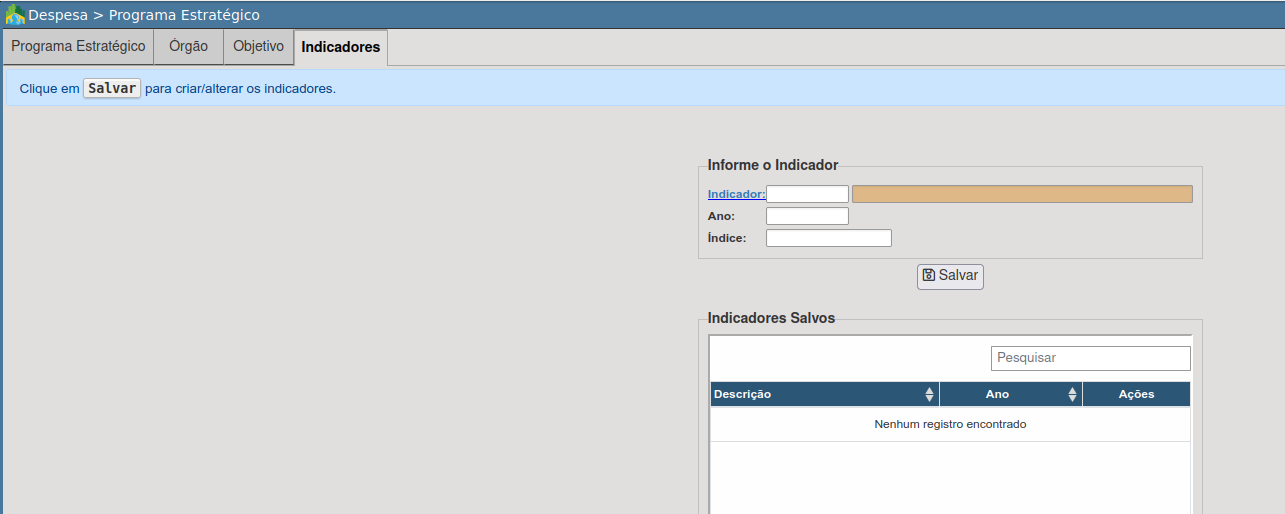Open the Indicador lookup link
This screenshot has height=514, width=1285.
[736, 194]
